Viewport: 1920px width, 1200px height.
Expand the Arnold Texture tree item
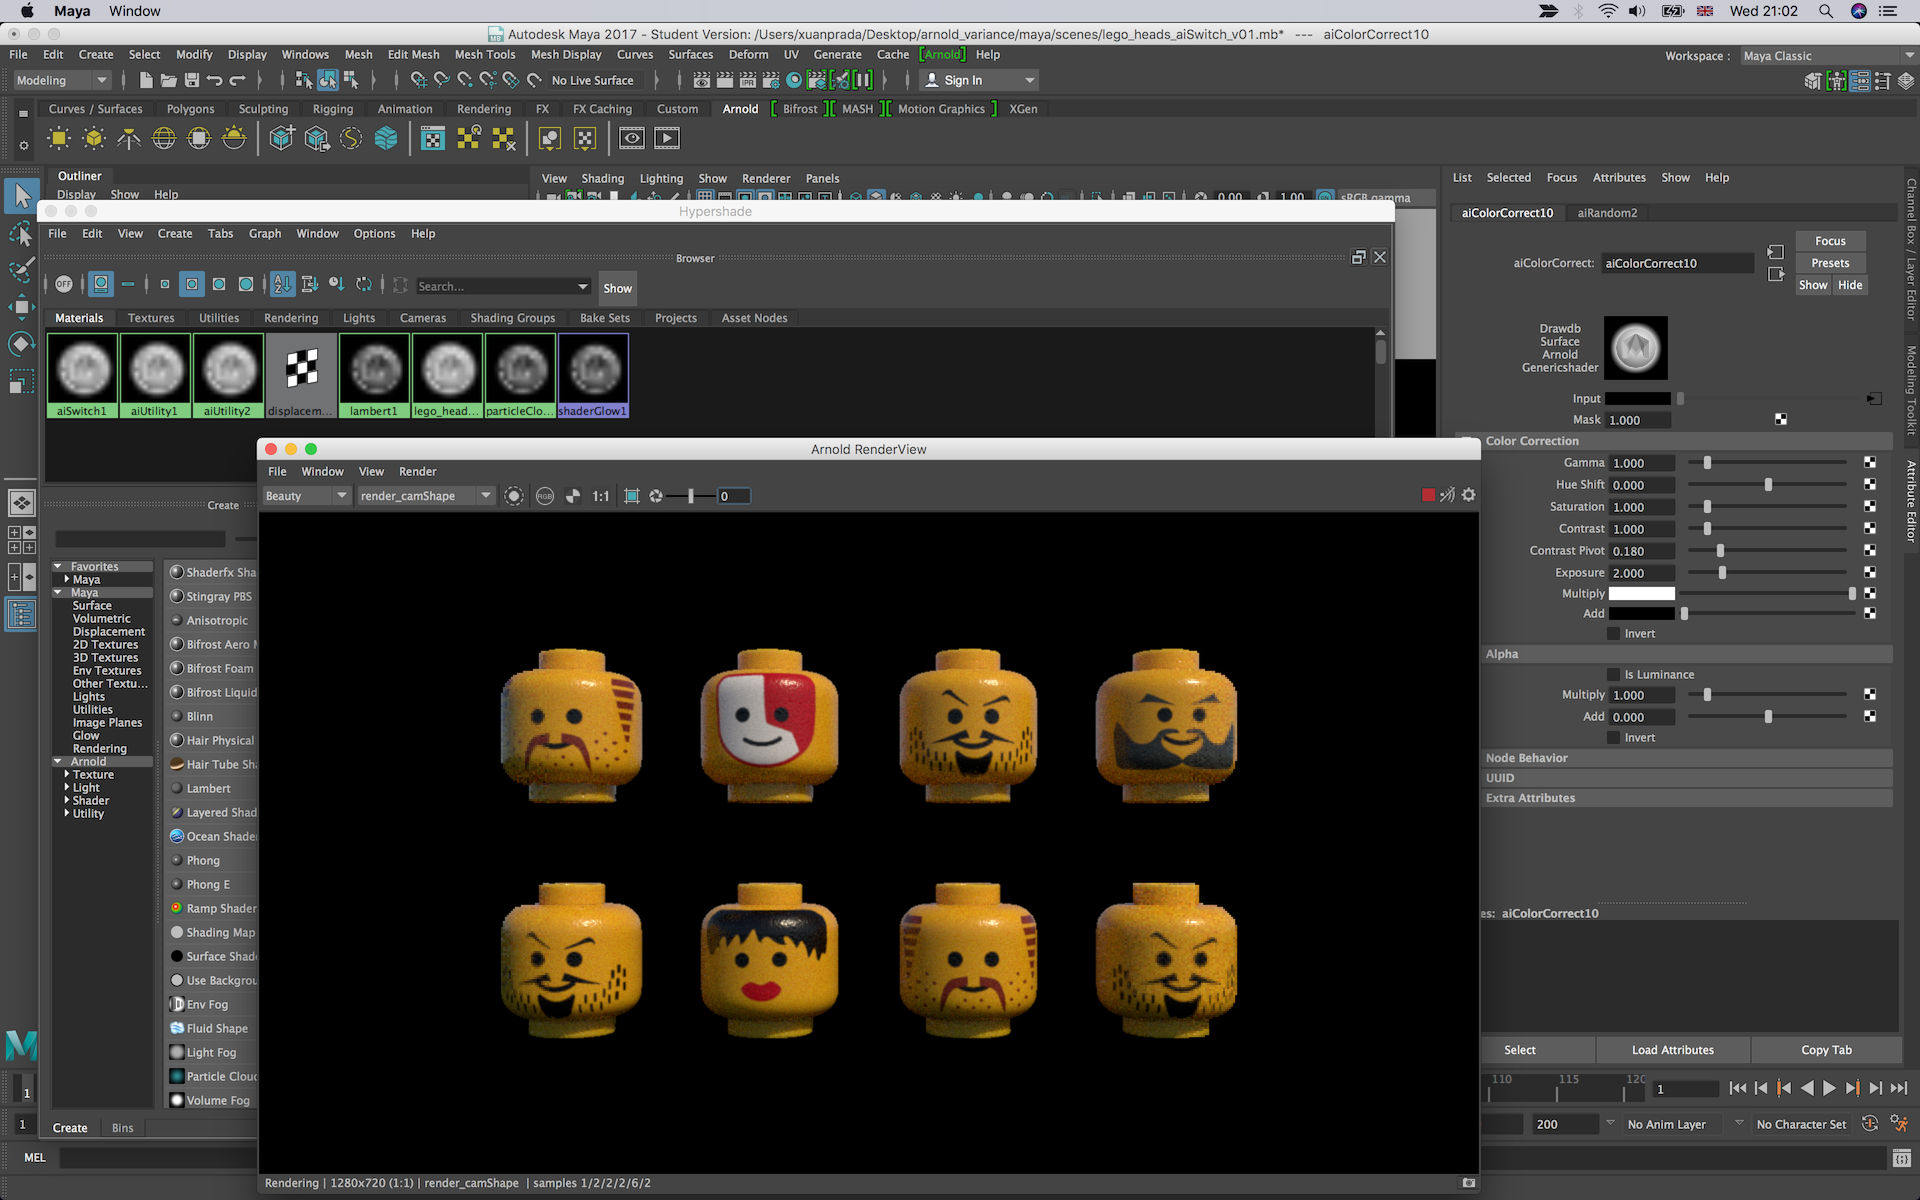(66, 774)
